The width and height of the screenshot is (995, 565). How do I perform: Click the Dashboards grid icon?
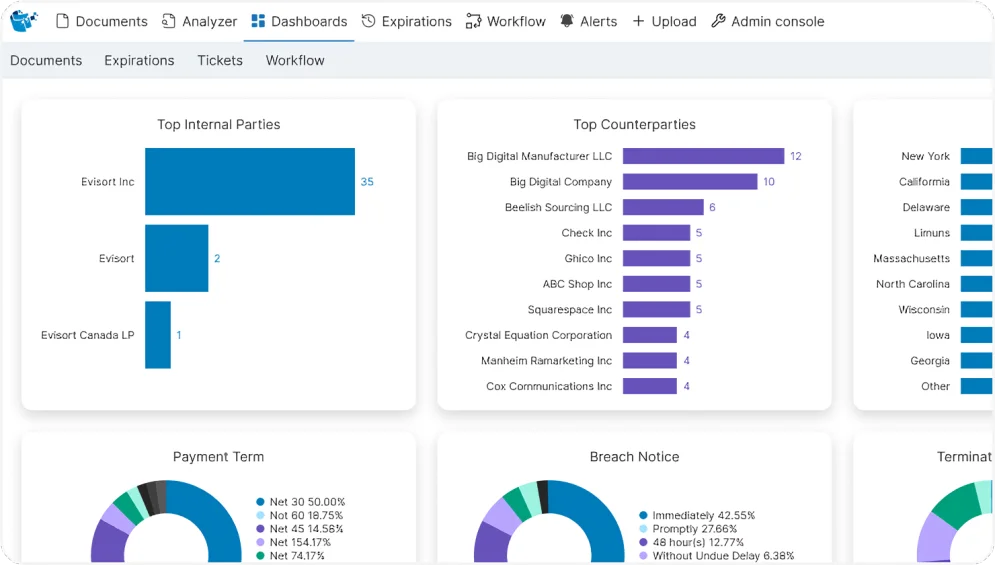(258, 21)
